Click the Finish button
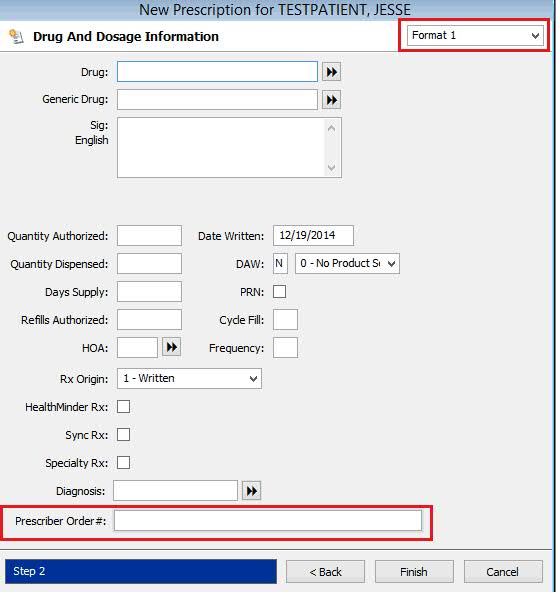 click(x=414, y=572)
